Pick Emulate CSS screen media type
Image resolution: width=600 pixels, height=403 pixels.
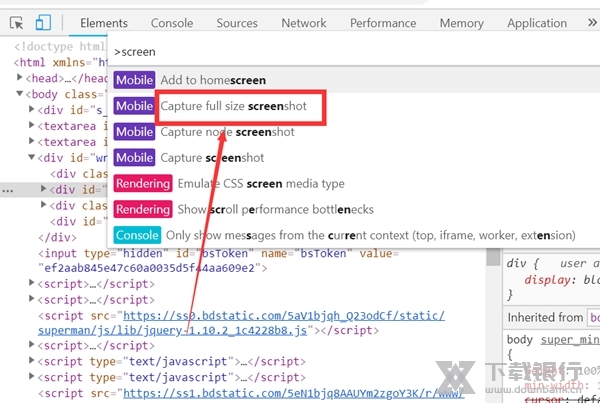point(260,184)
